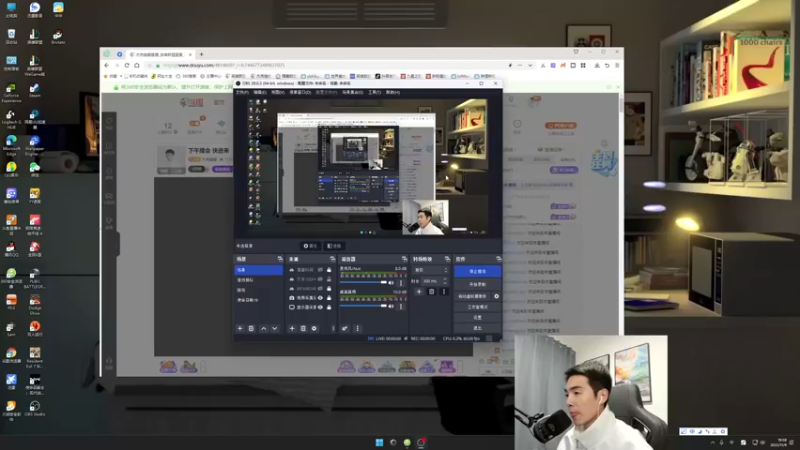
Task: Open Audio Mixer toolbar three-dot menu
Action: [x=358, y=329]
